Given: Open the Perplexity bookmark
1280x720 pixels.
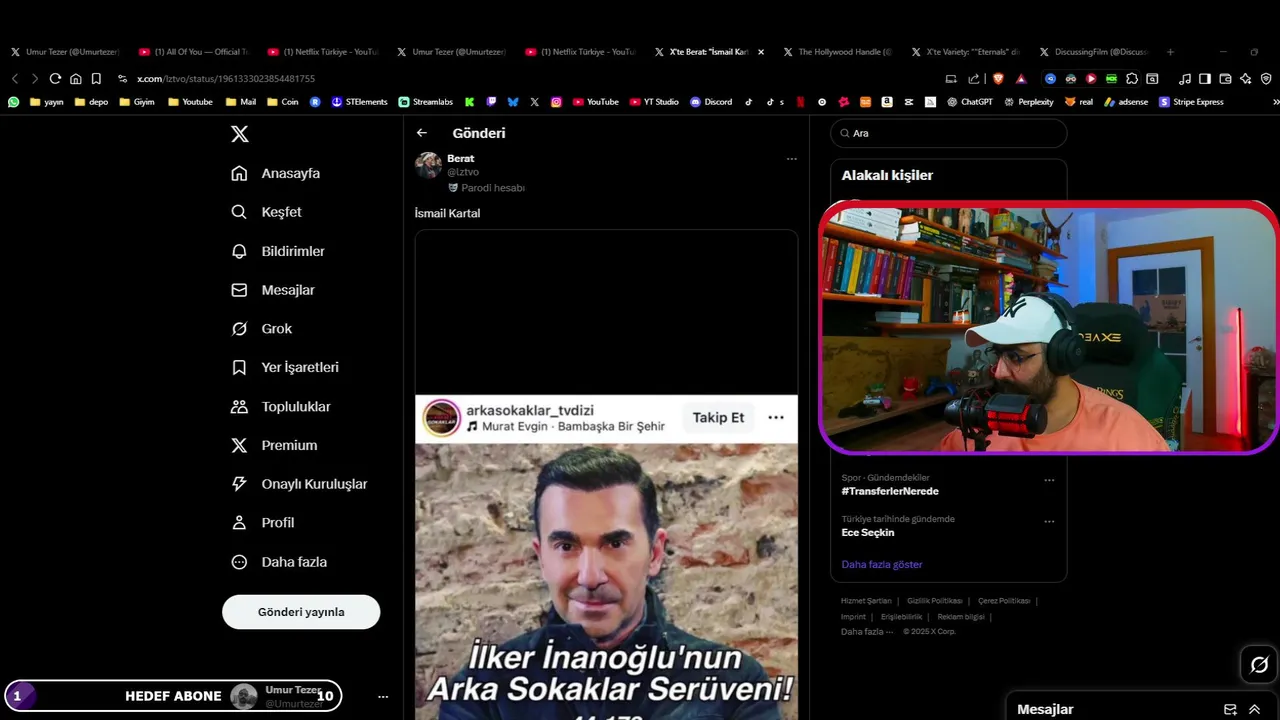Looking at the screenshot, I should tap(1029, 102).
